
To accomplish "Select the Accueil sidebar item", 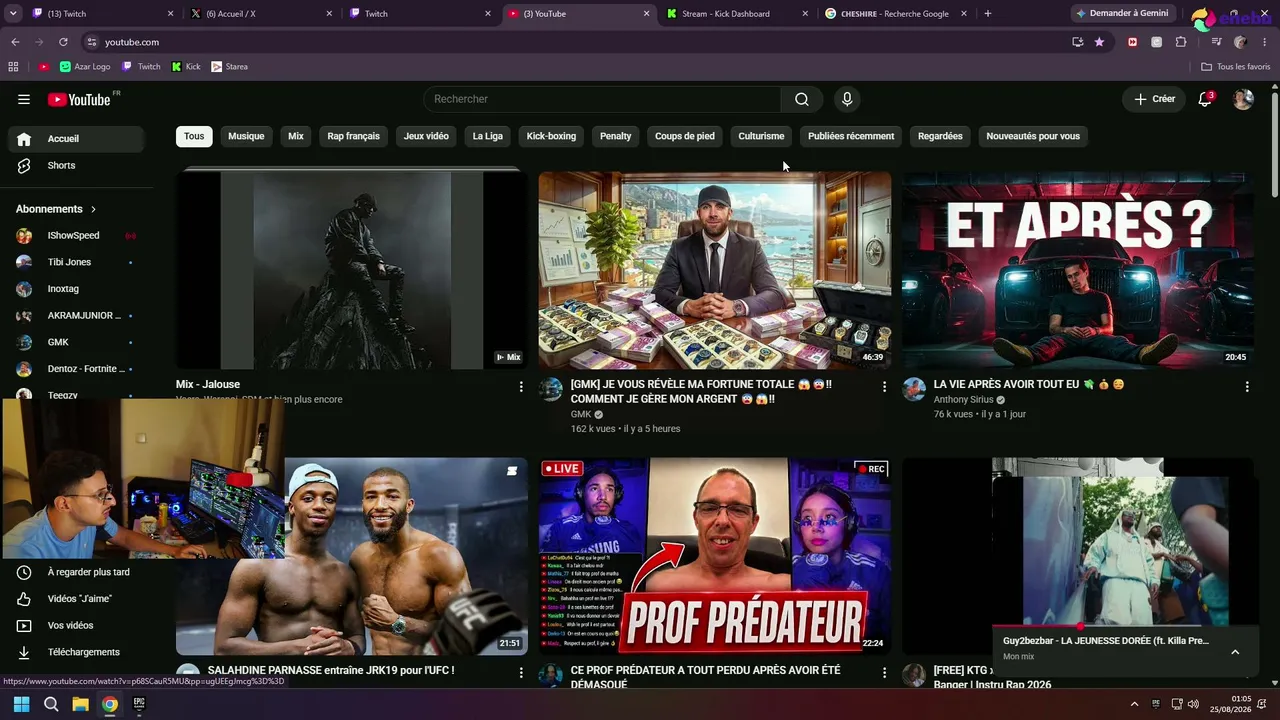I will coord(76,139).
